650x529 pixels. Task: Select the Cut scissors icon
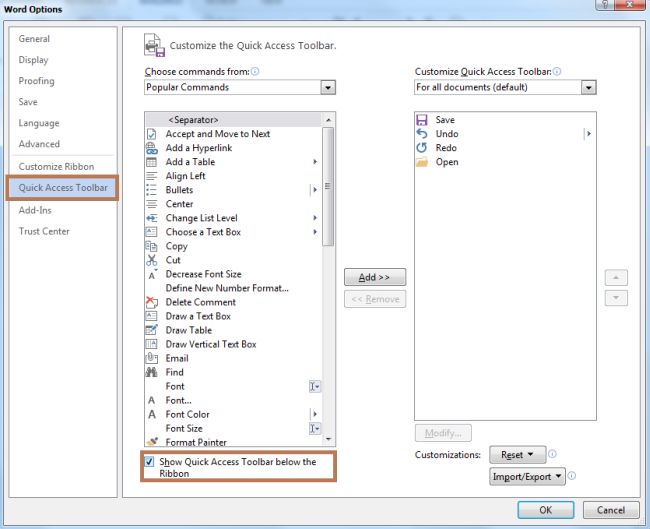pos(152,260)
